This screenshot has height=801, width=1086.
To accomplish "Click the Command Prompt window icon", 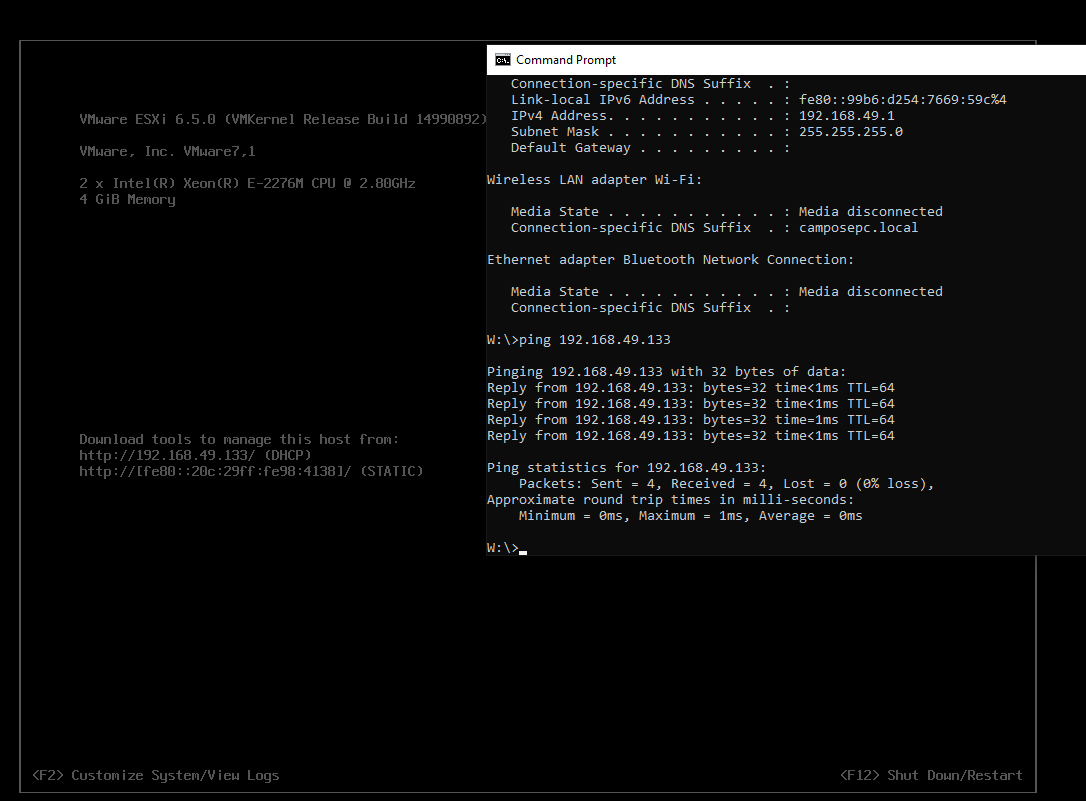I will 503,60.
